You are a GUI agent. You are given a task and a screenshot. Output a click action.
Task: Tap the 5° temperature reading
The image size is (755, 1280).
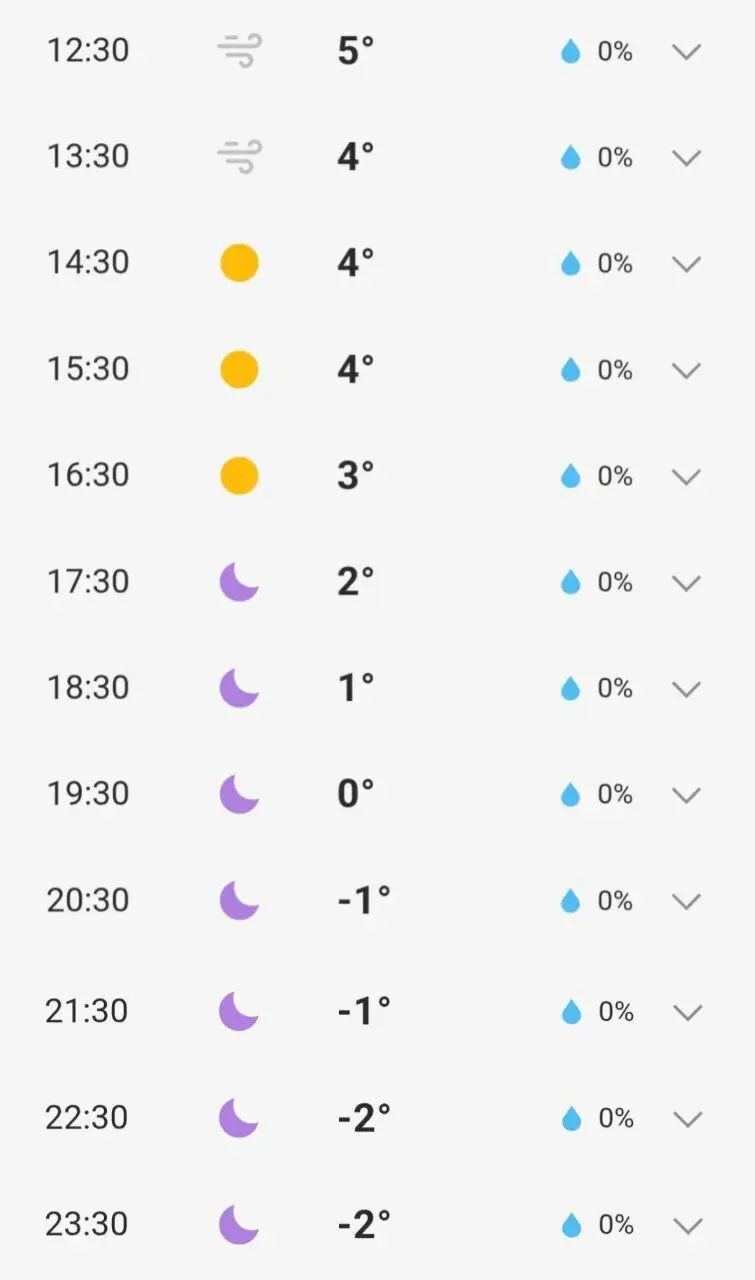356,52
